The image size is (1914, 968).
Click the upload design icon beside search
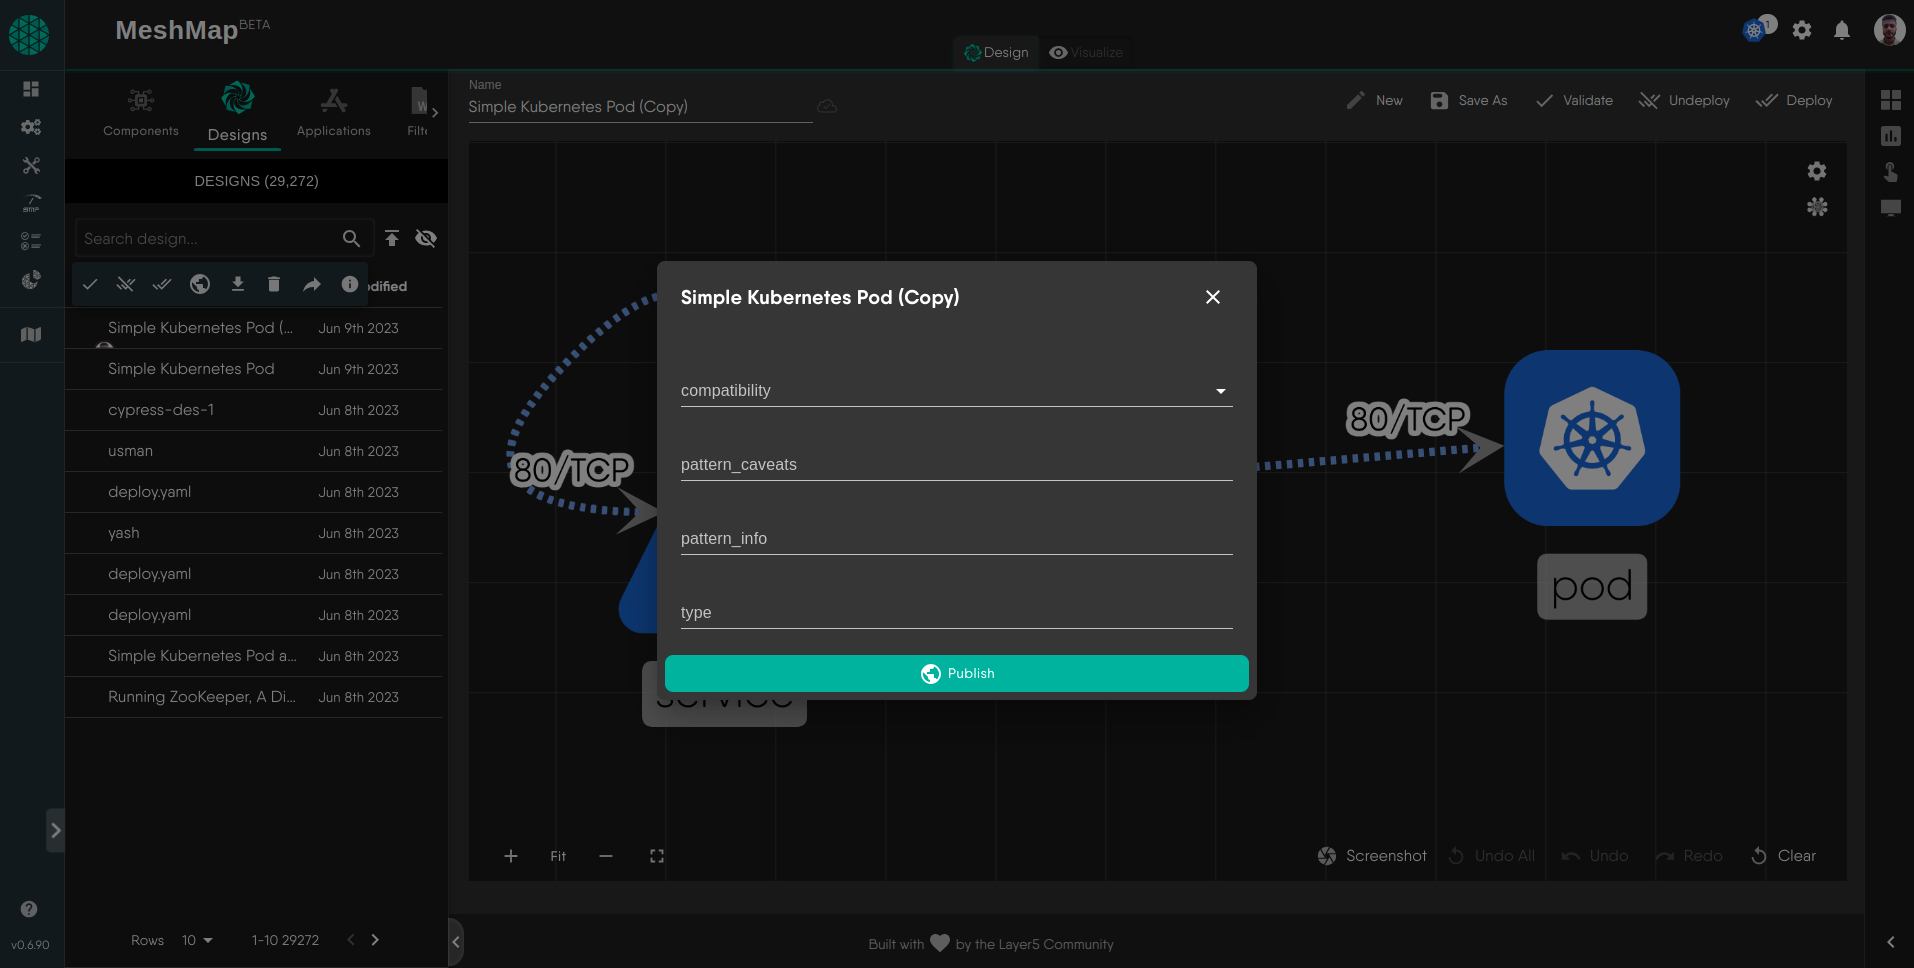point(392,238)
